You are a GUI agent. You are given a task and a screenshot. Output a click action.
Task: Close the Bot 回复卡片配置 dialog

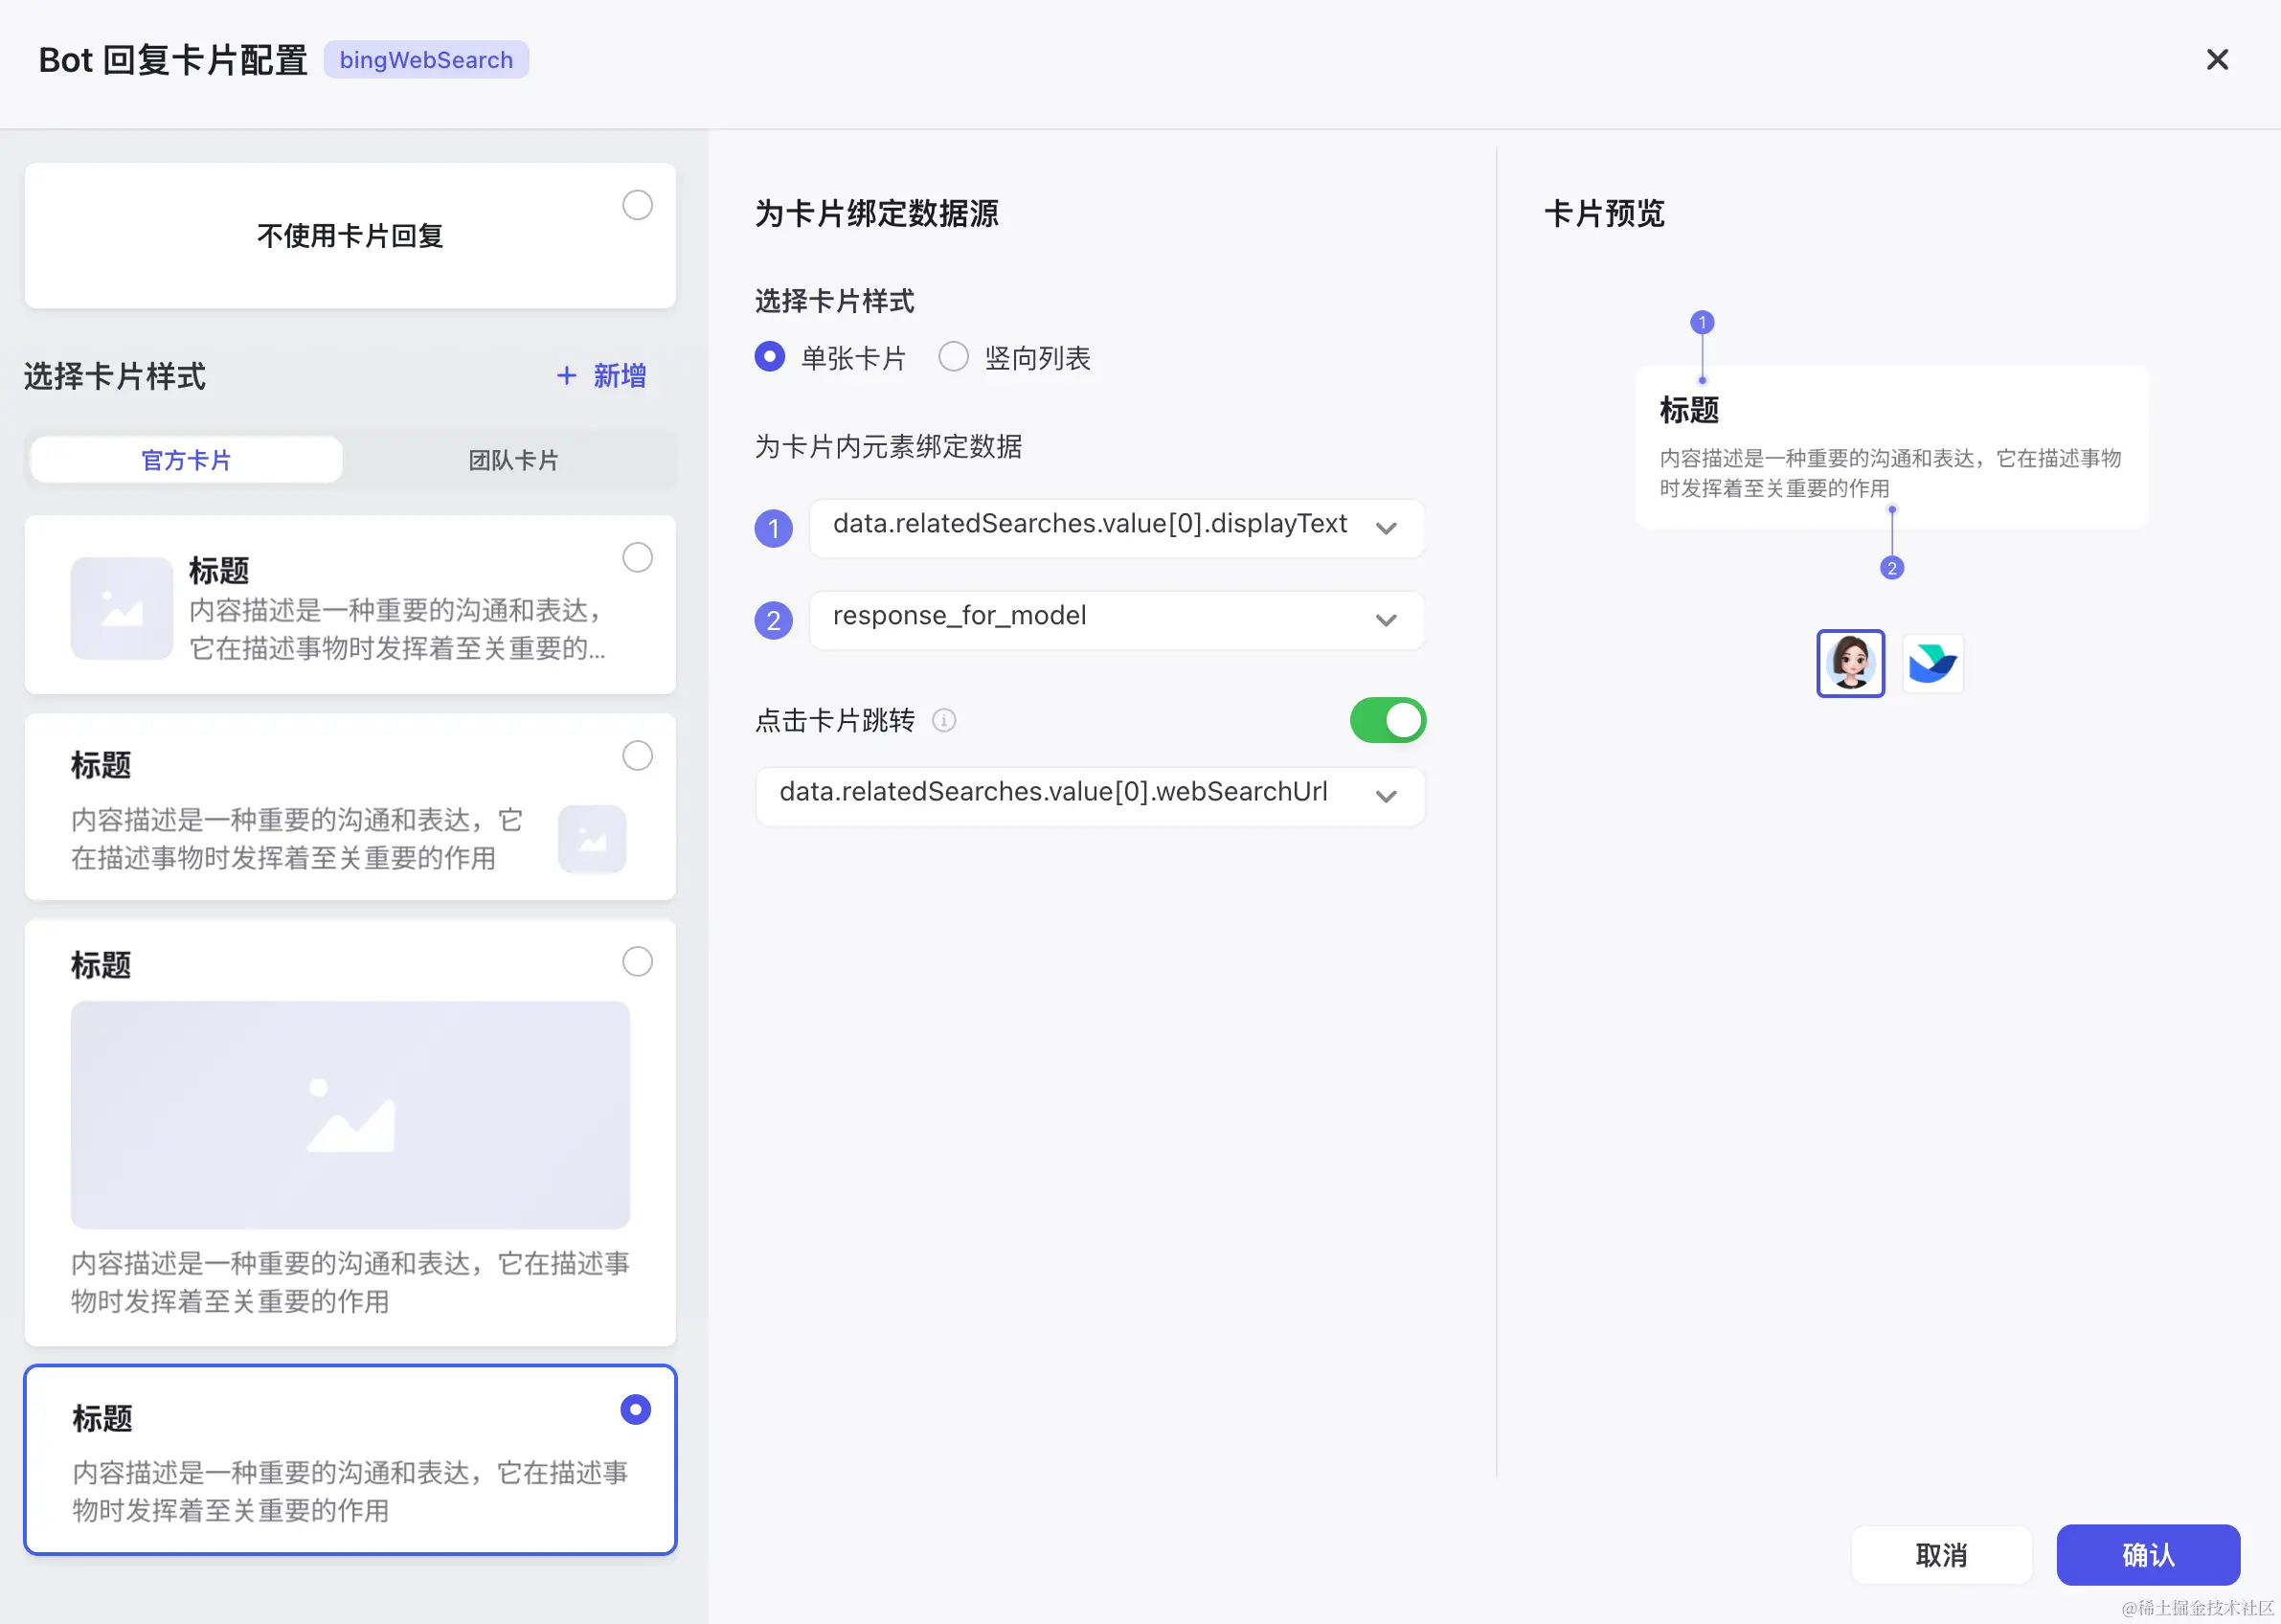tap(2216, 60)
